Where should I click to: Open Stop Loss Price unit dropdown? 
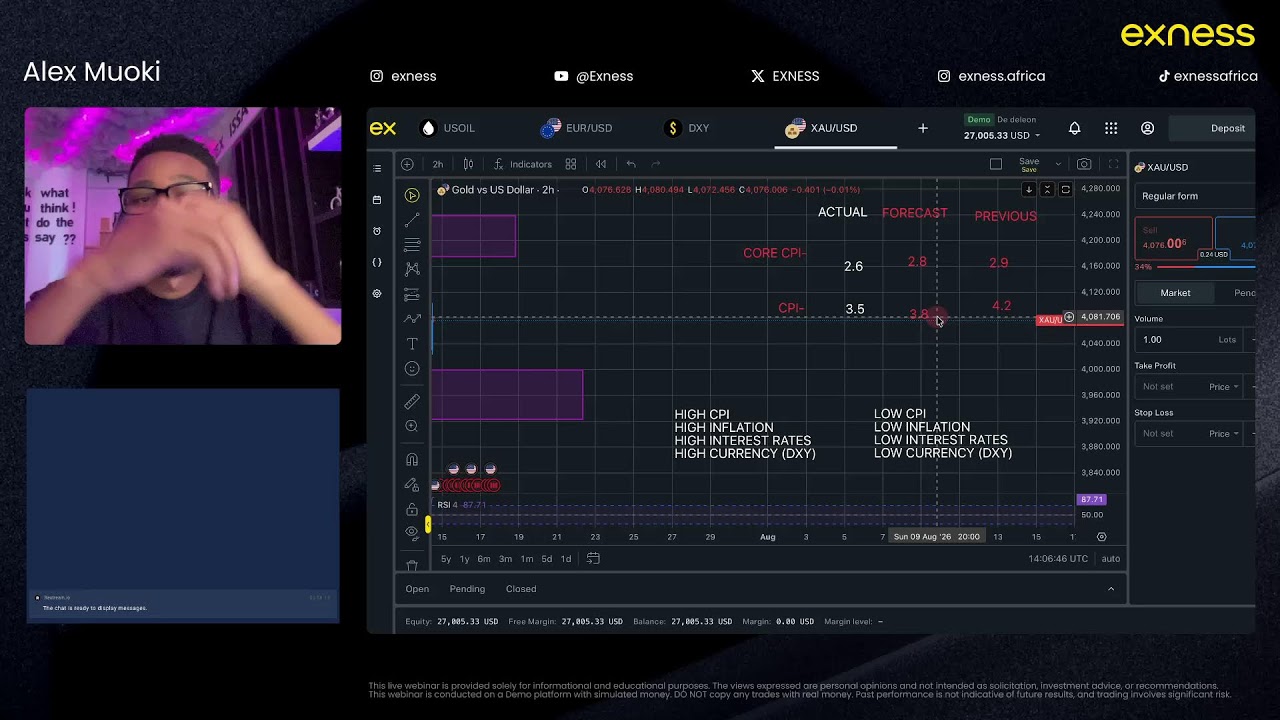1224,434
